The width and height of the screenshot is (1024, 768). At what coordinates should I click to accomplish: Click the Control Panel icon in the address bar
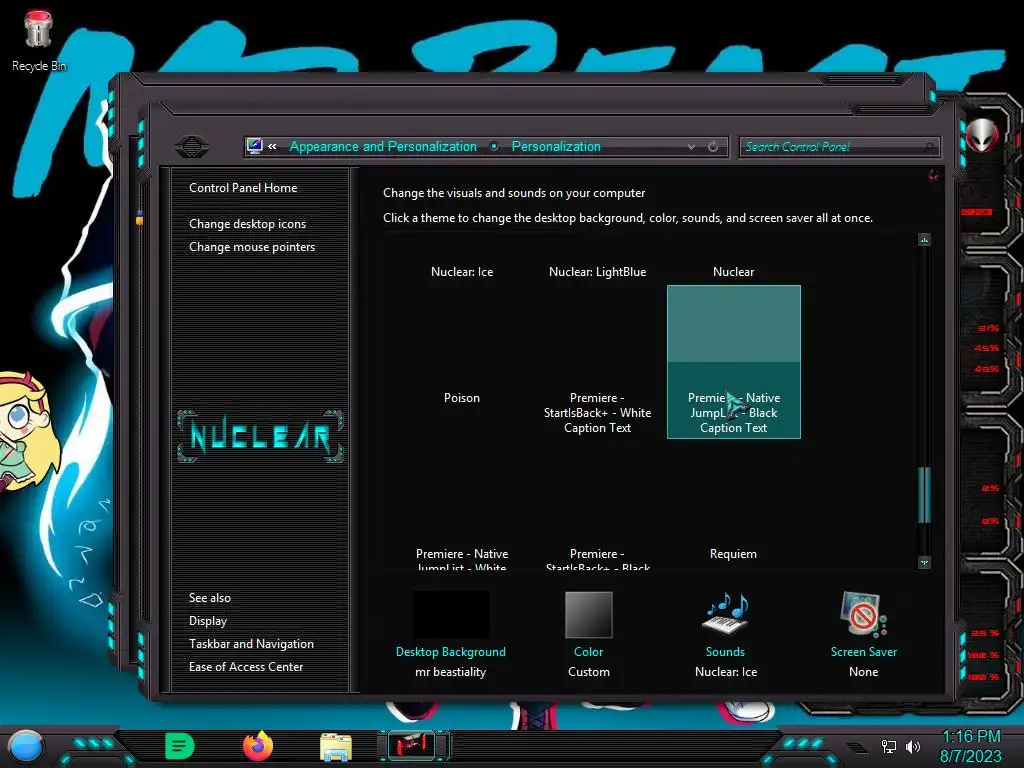pos(255,146)
